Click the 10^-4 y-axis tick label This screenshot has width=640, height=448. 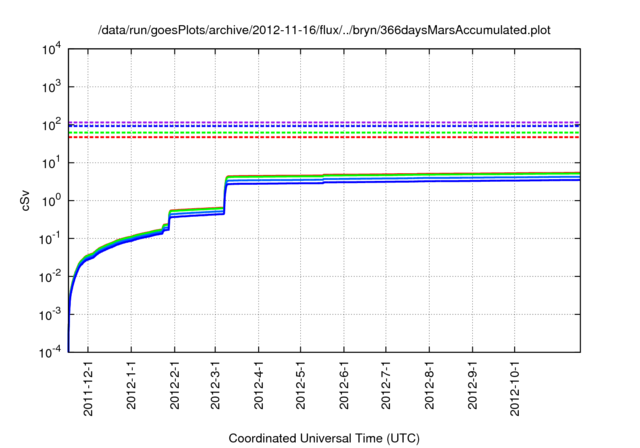pos(51,351)
